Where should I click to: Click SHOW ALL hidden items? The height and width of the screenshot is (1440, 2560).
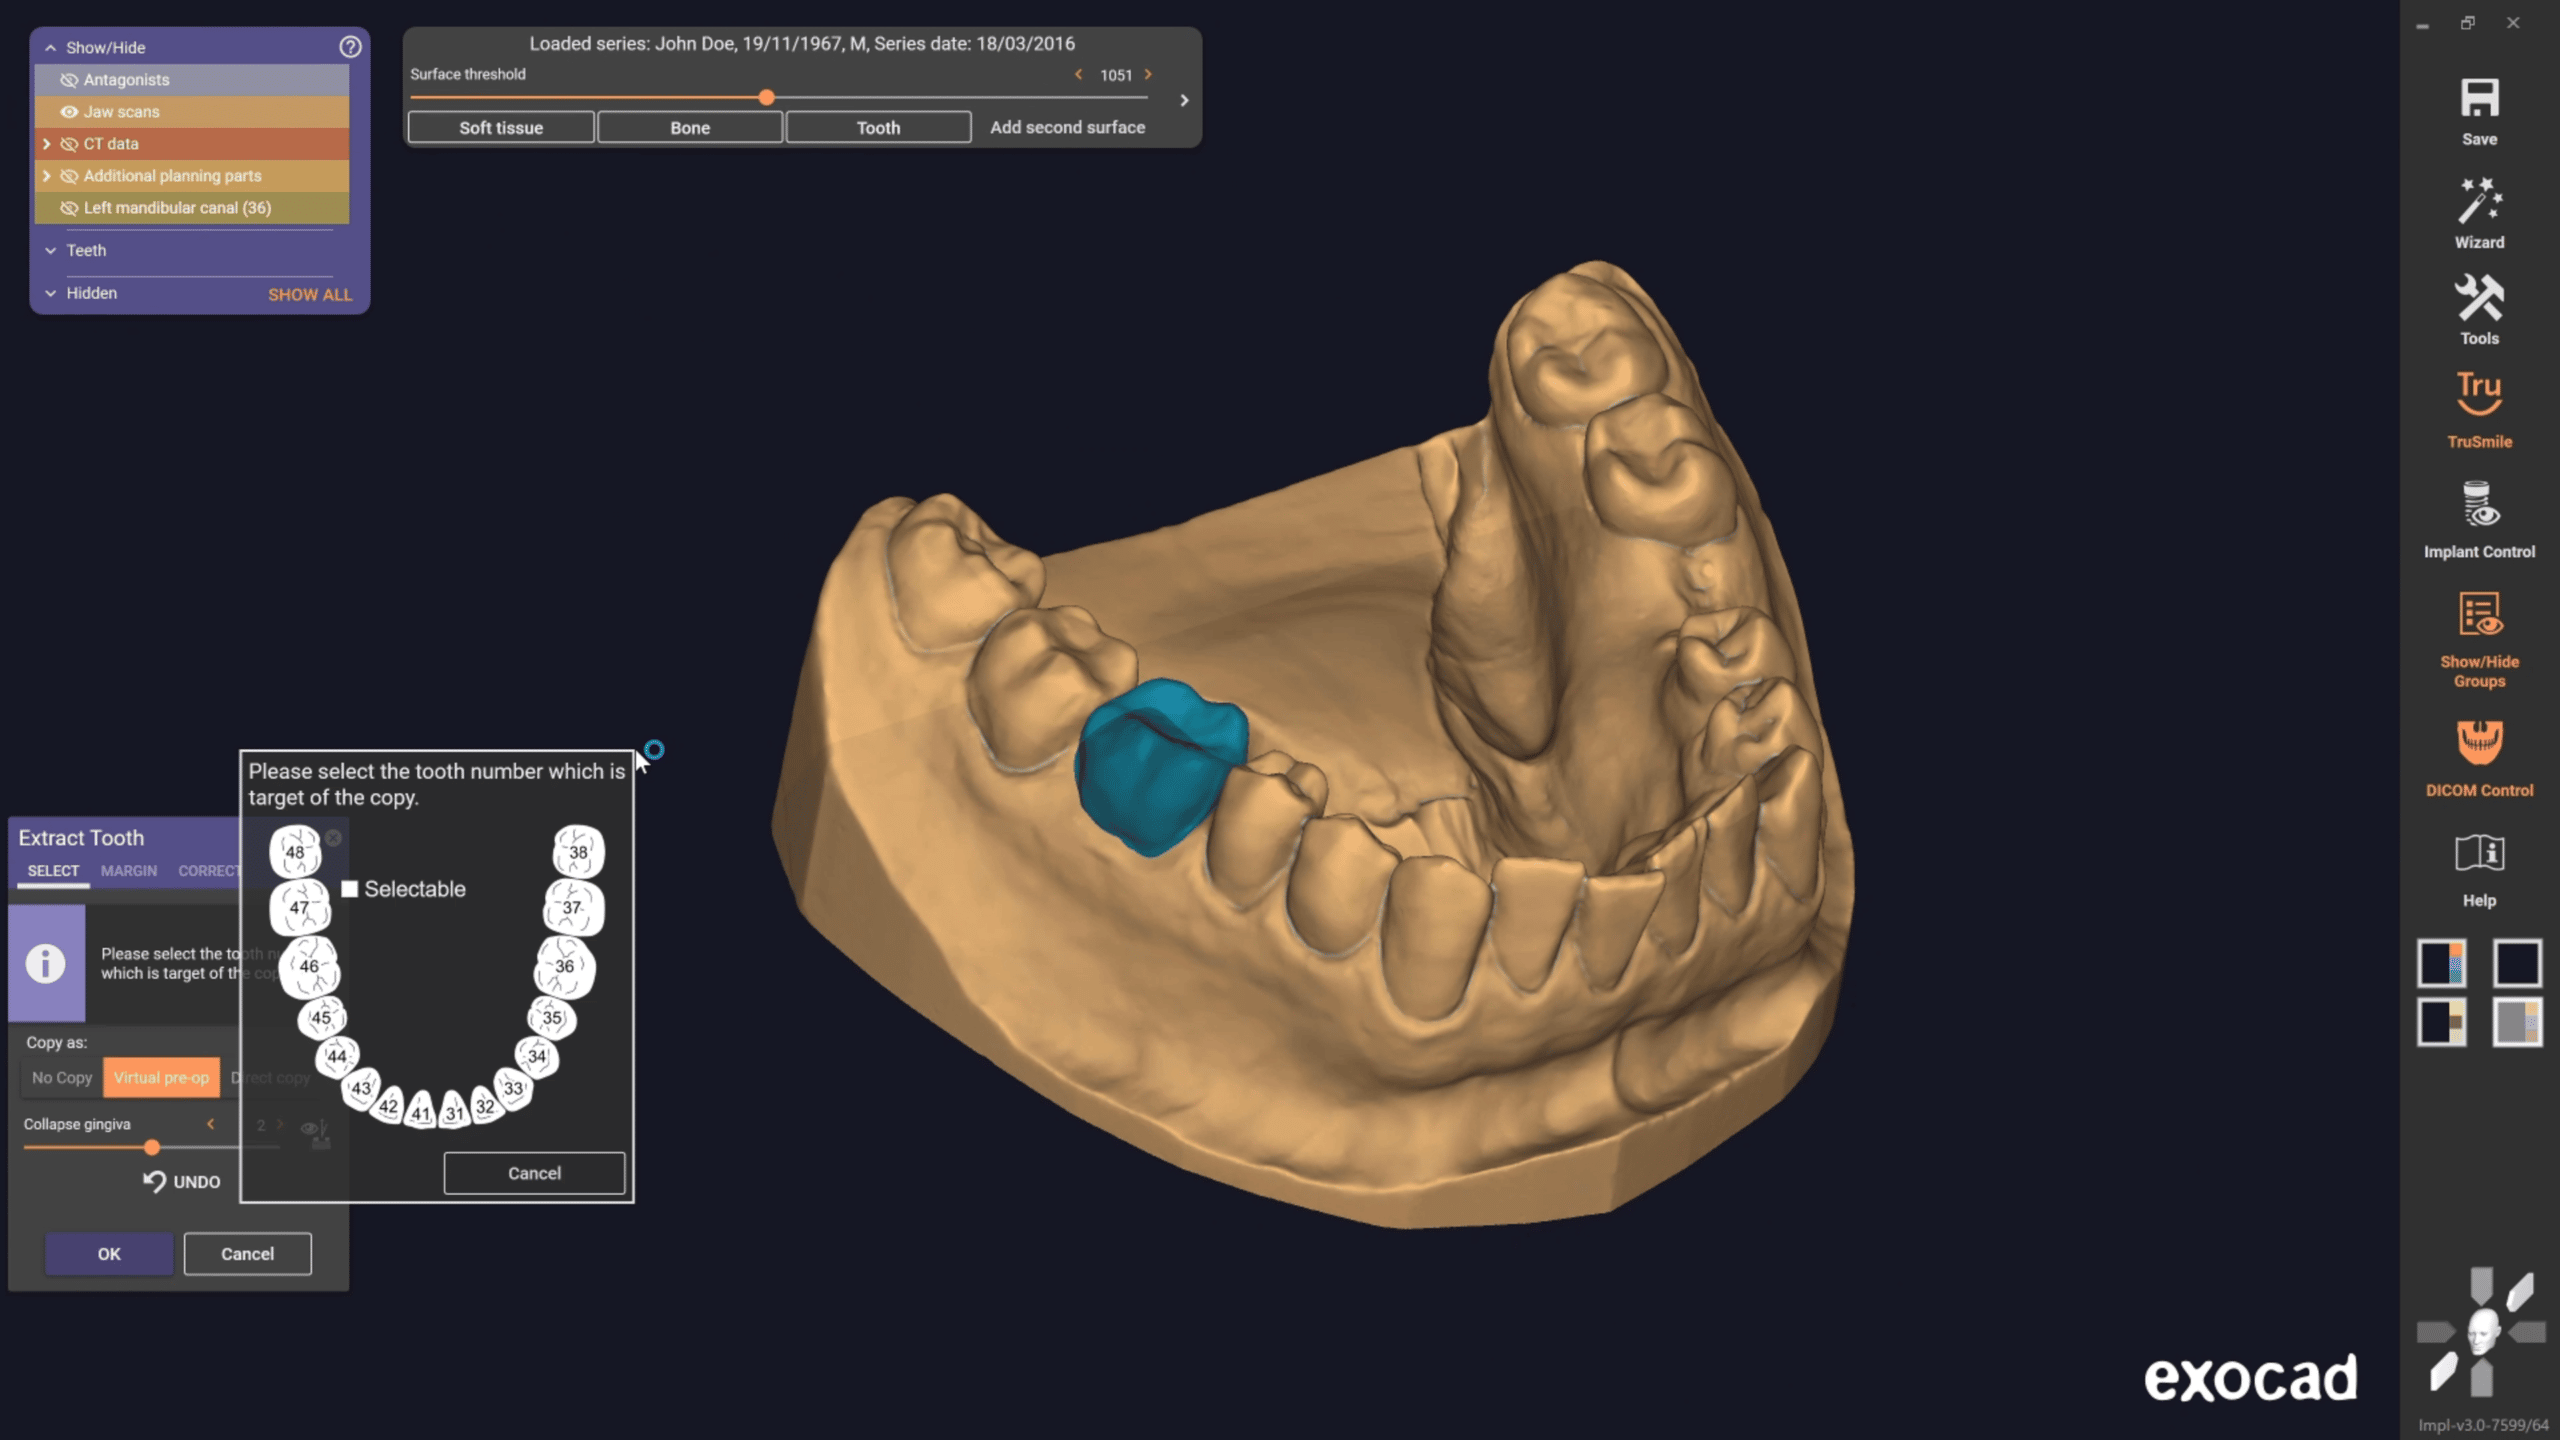309,295
